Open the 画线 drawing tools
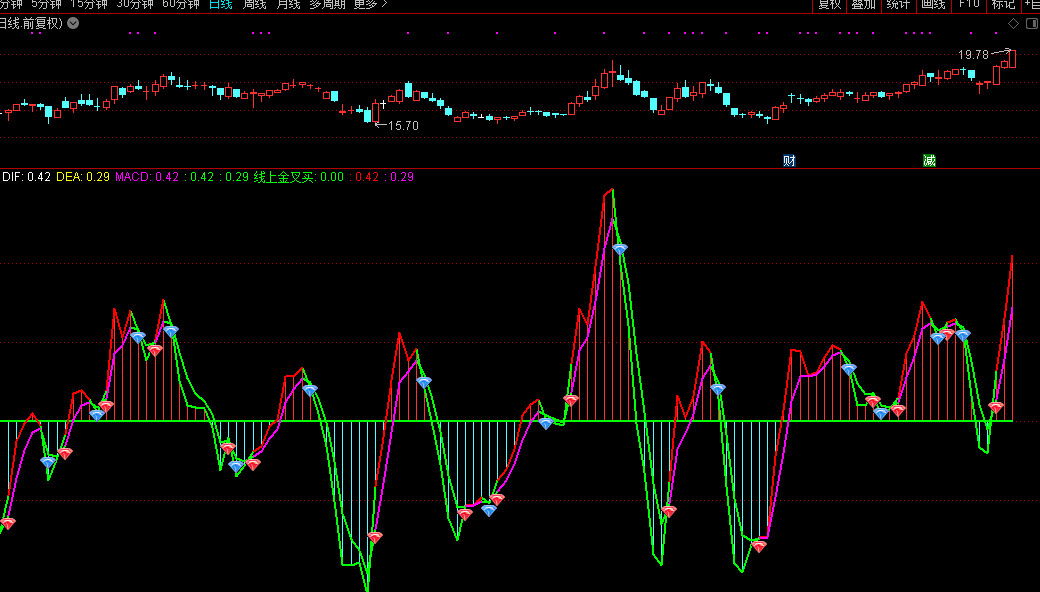 932,4
